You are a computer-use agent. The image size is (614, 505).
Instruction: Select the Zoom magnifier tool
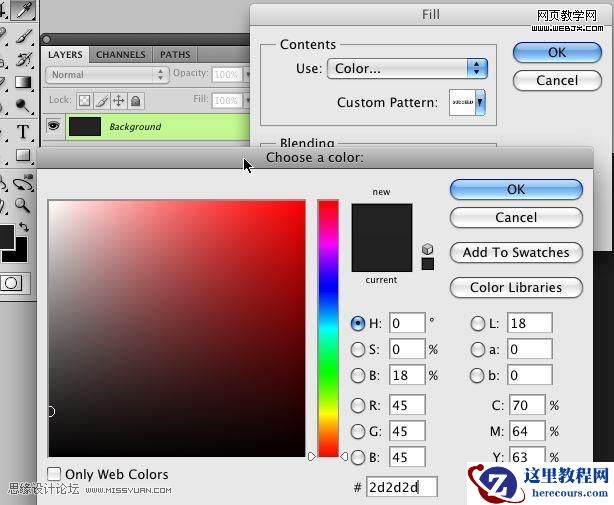pyautogui.click(x=22, y=205)
